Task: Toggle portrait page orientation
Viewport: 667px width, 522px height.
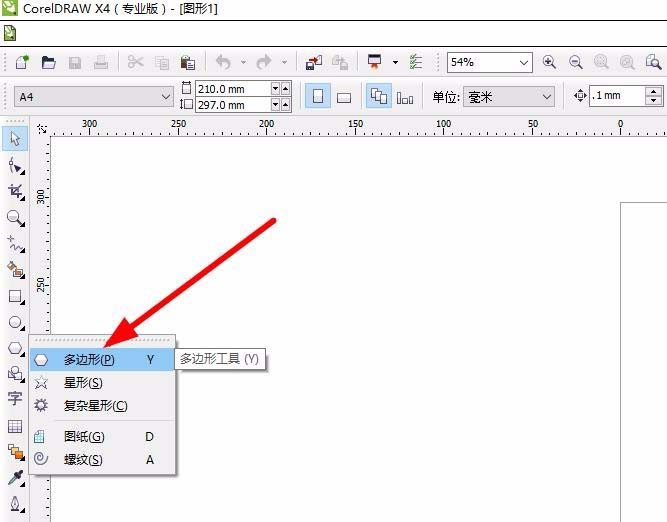Action: [317, 97]
